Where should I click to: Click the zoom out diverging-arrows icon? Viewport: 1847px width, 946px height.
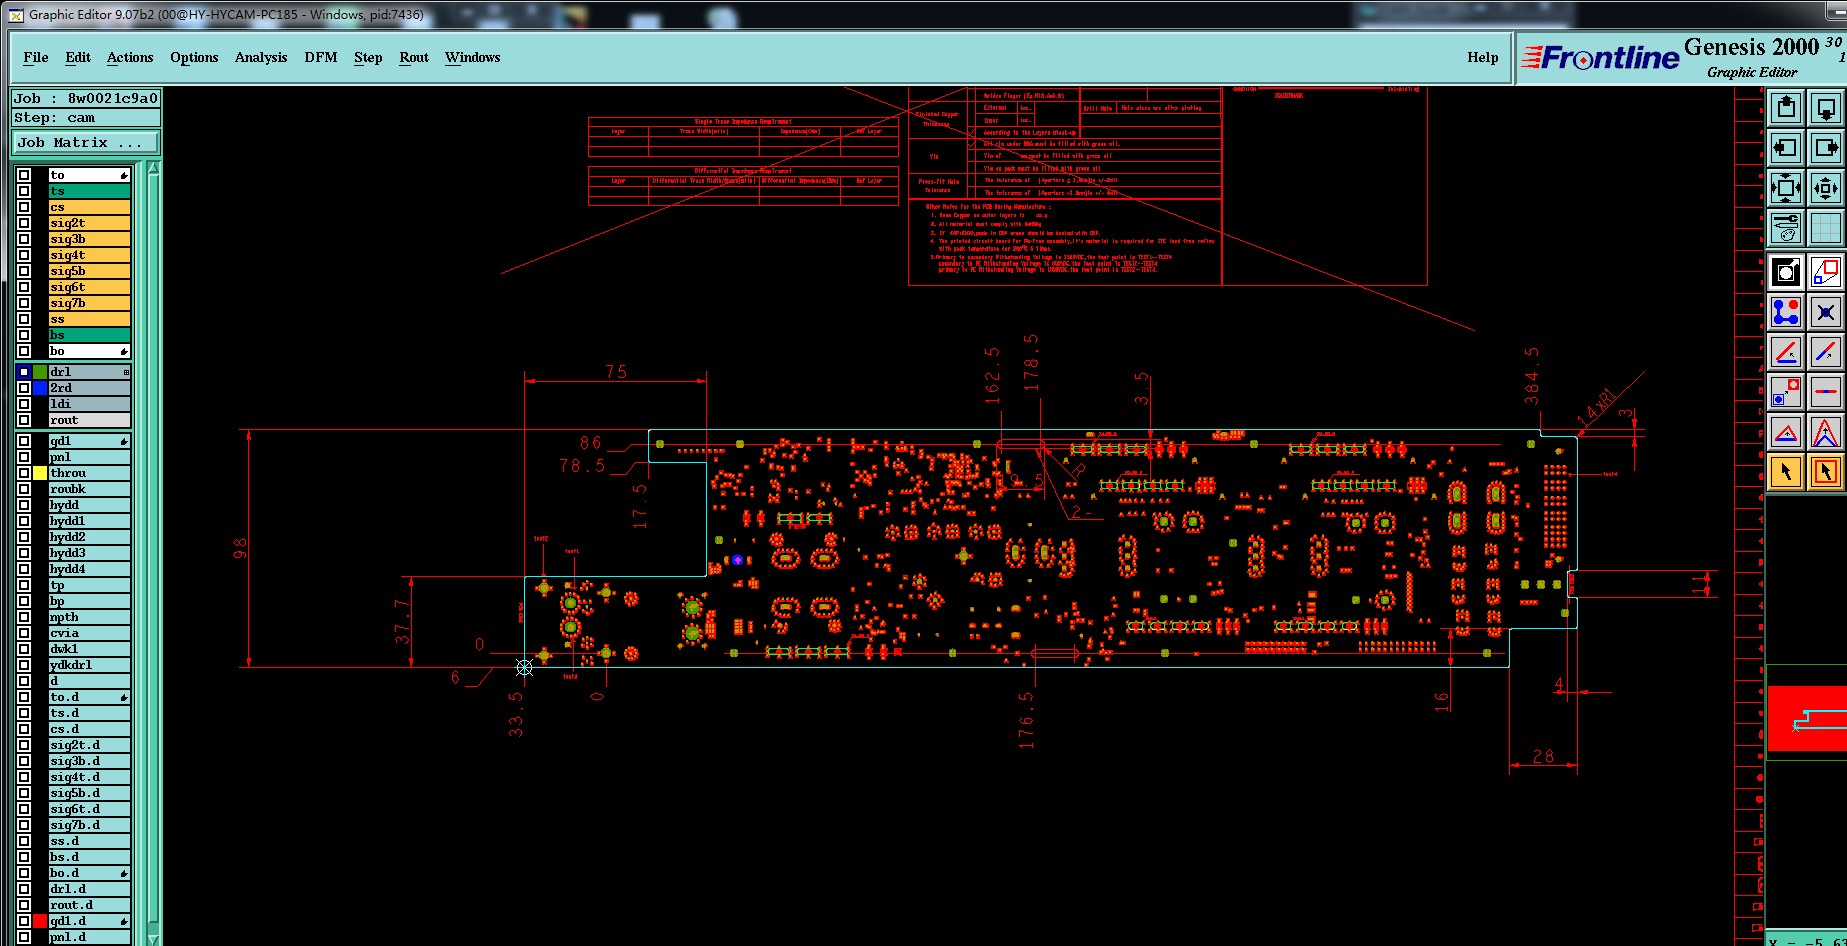(1825, 188)
